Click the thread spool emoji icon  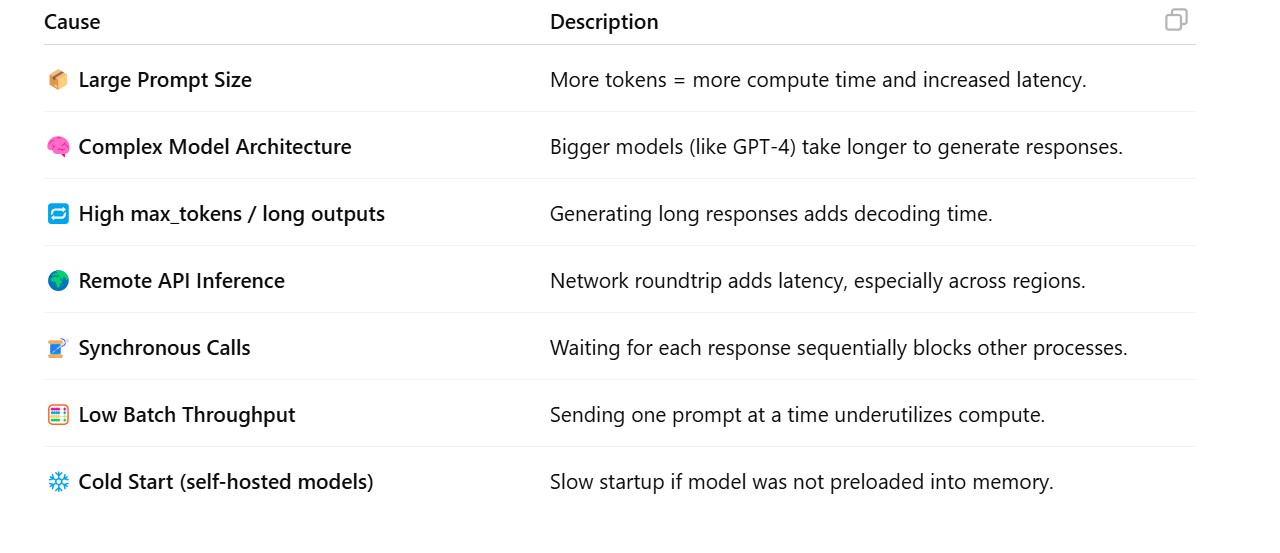pos(58,348)
